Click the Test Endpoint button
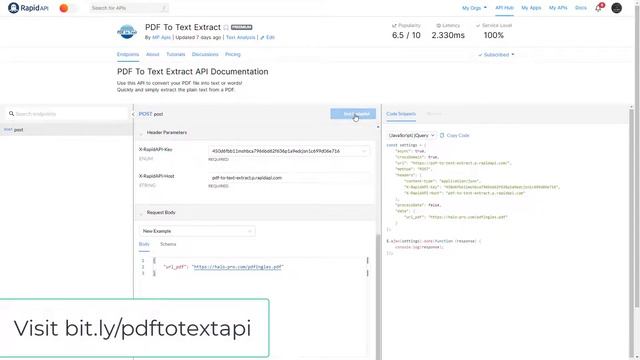The height and width of the screenshot is (360, 640). tap(353, 114)
